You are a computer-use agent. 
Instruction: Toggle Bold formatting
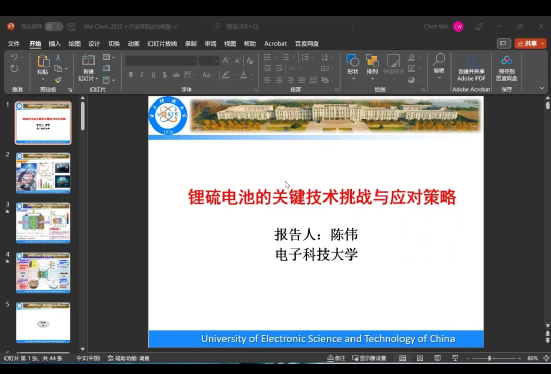pos(131,75)
